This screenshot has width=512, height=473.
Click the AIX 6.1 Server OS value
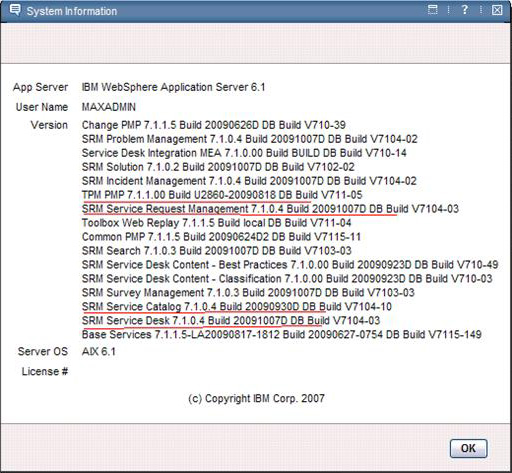coord(99,352)
